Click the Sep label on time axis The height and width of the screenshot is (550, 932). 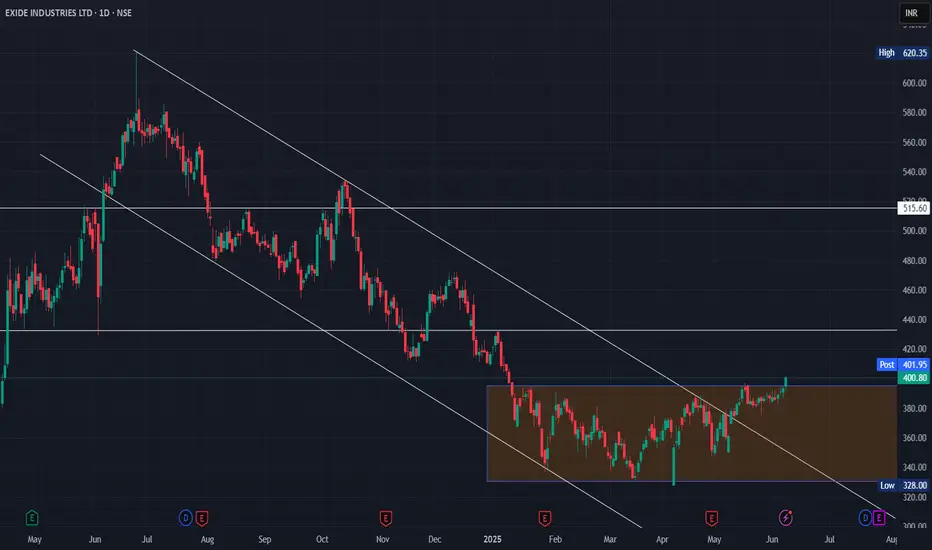point(265,539)
